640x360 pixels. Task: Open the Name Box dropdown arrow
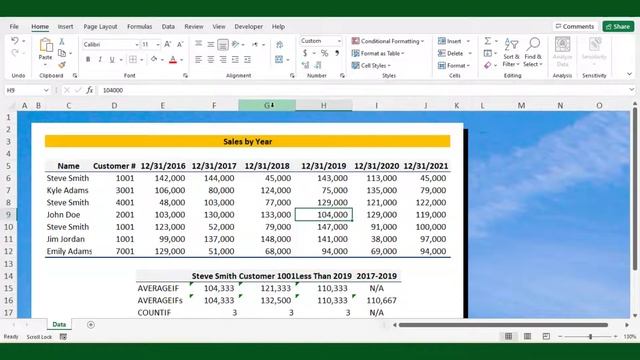tap(46, 90)
